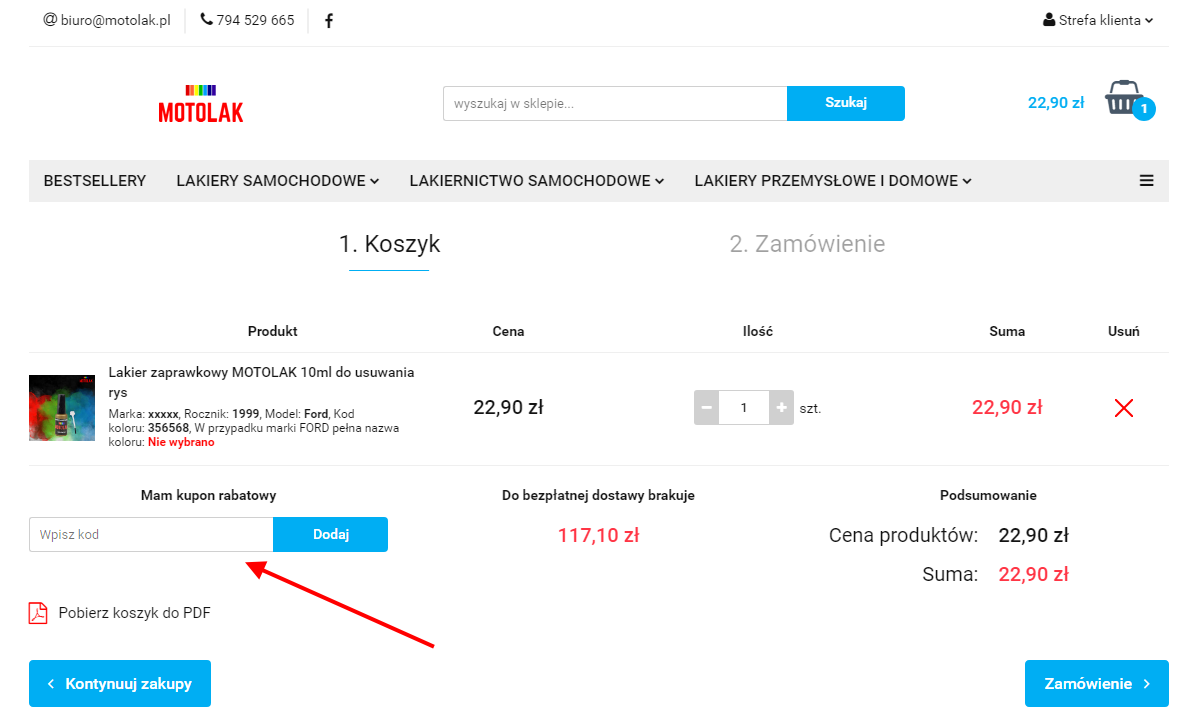
Task: Open the shopping basket icon
Action: click(x=1129, y=100)
